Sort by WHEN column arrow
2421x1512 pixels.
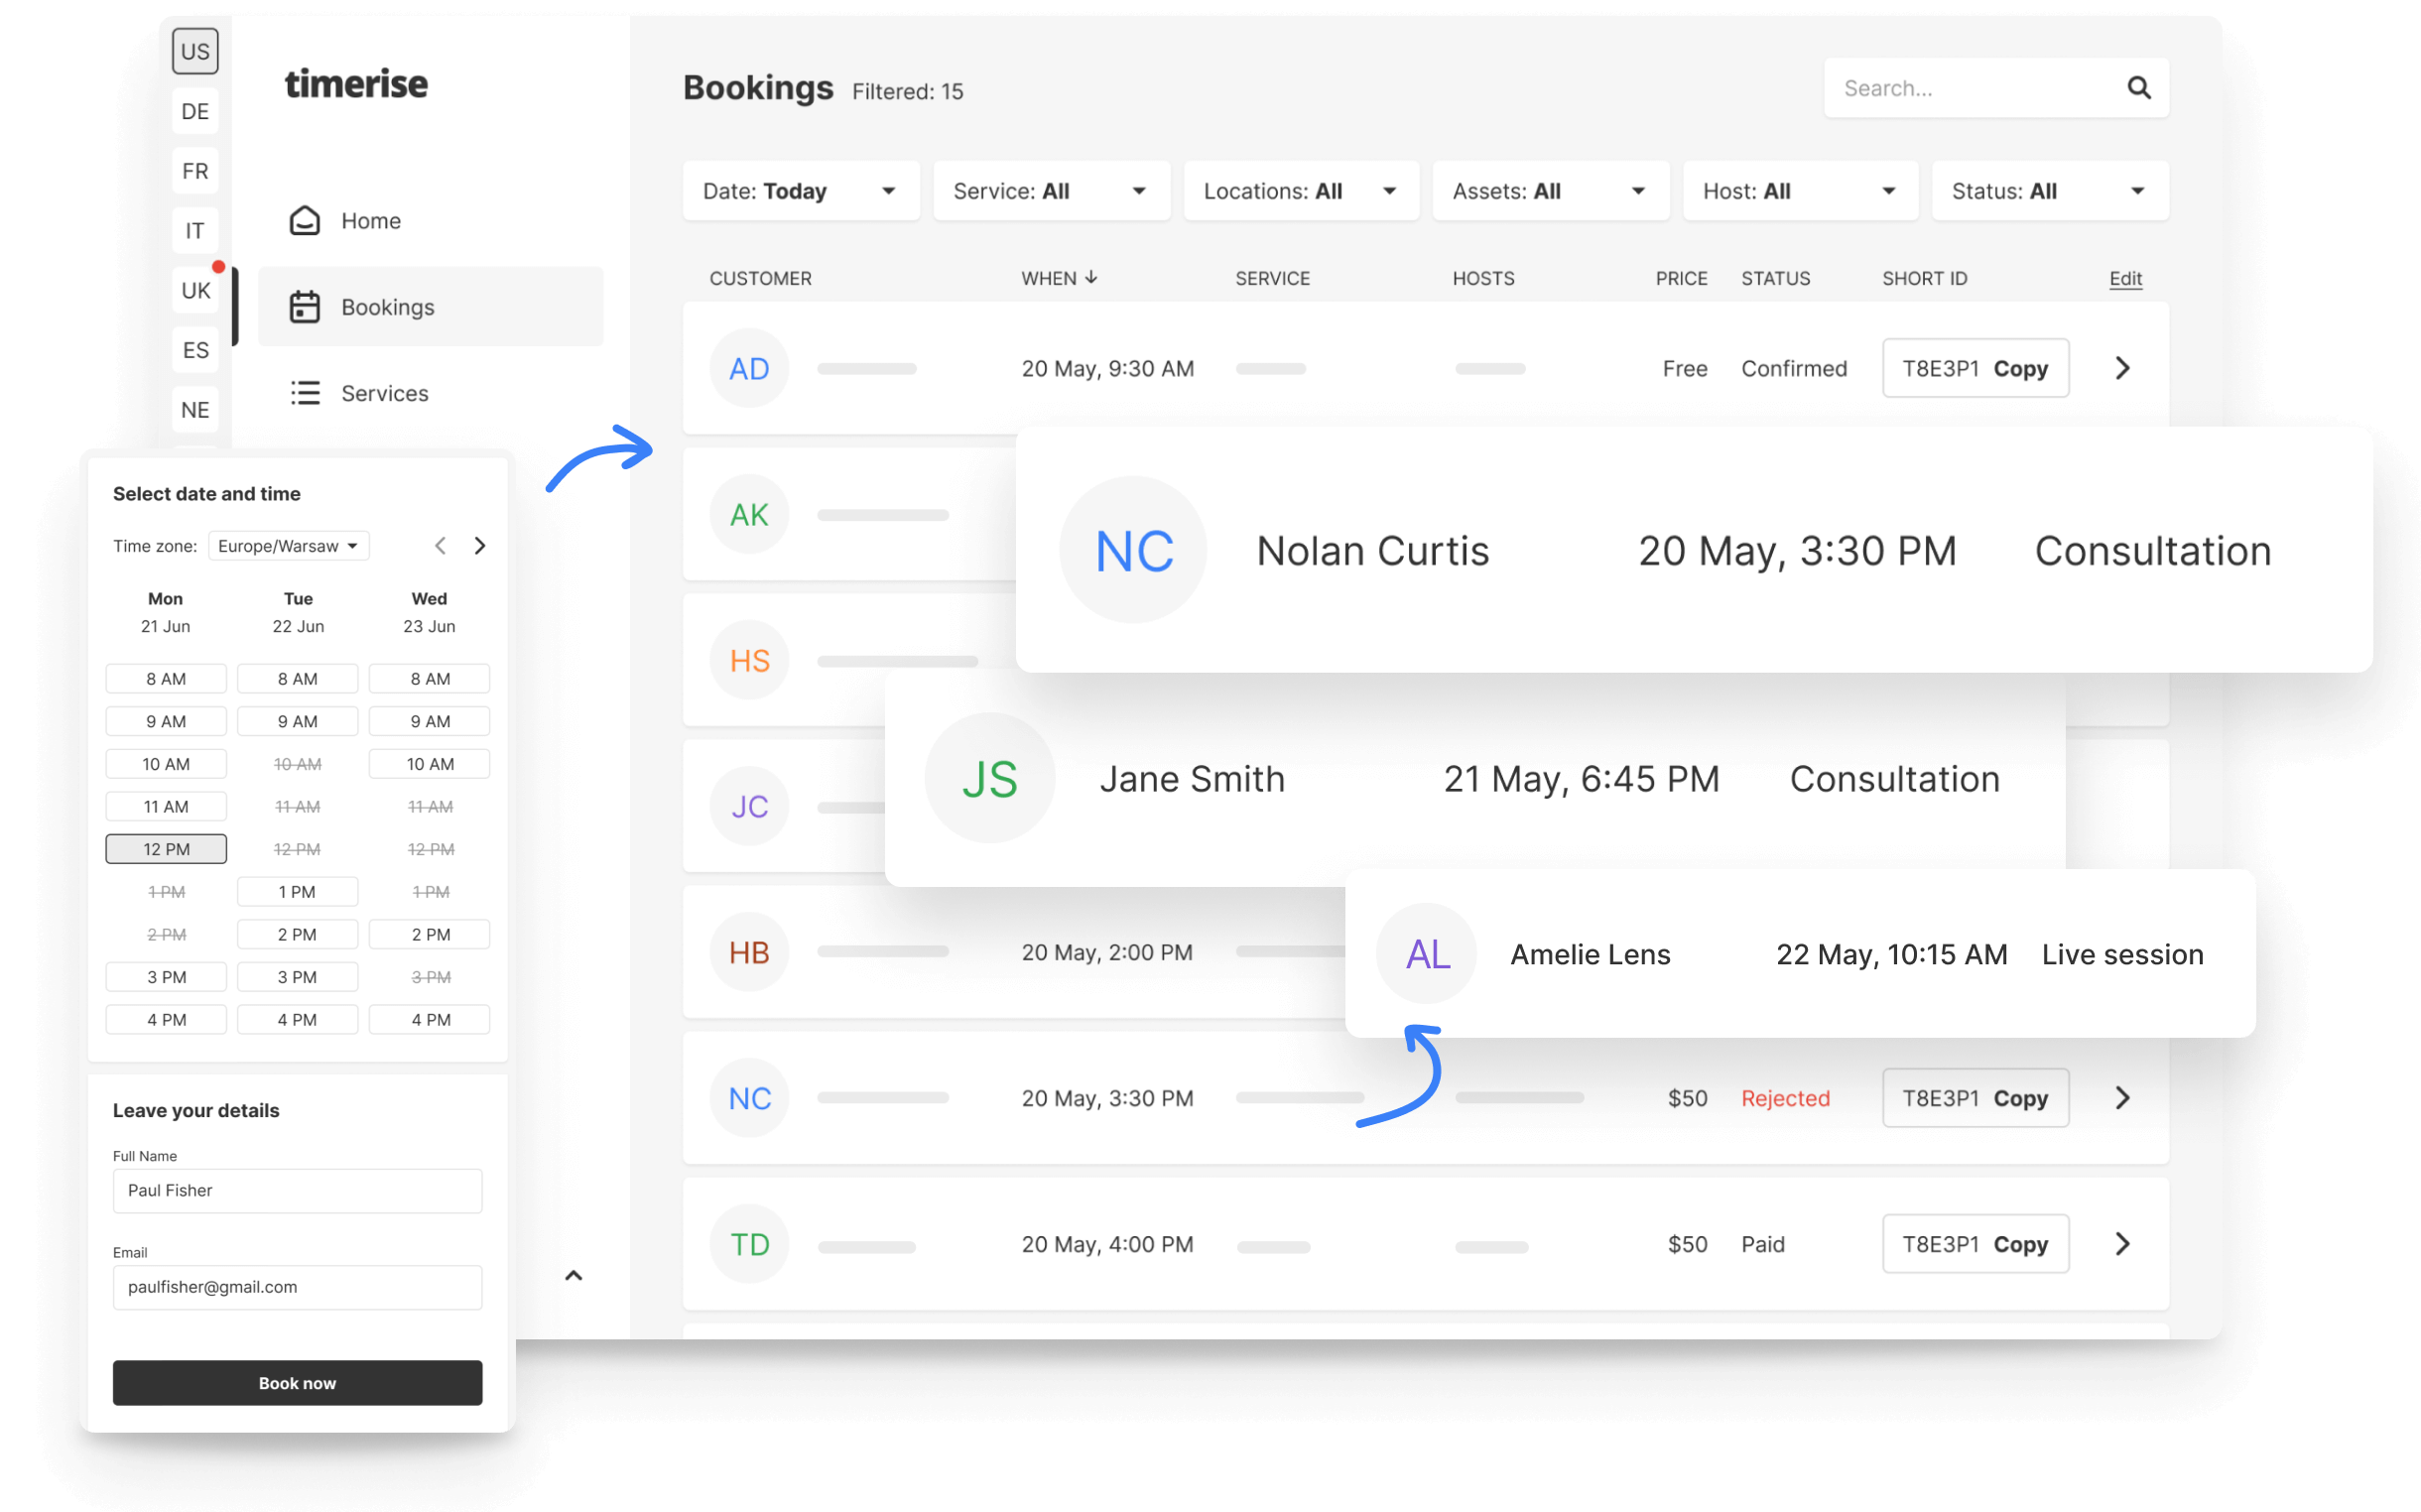point(1091,277)
